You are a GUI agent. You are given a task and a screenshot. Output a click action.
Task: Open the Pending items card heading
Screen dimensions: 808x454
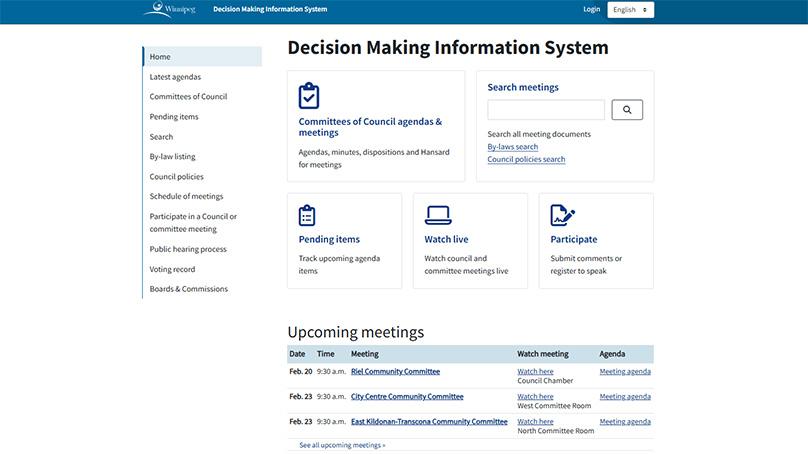click(329, 239)
